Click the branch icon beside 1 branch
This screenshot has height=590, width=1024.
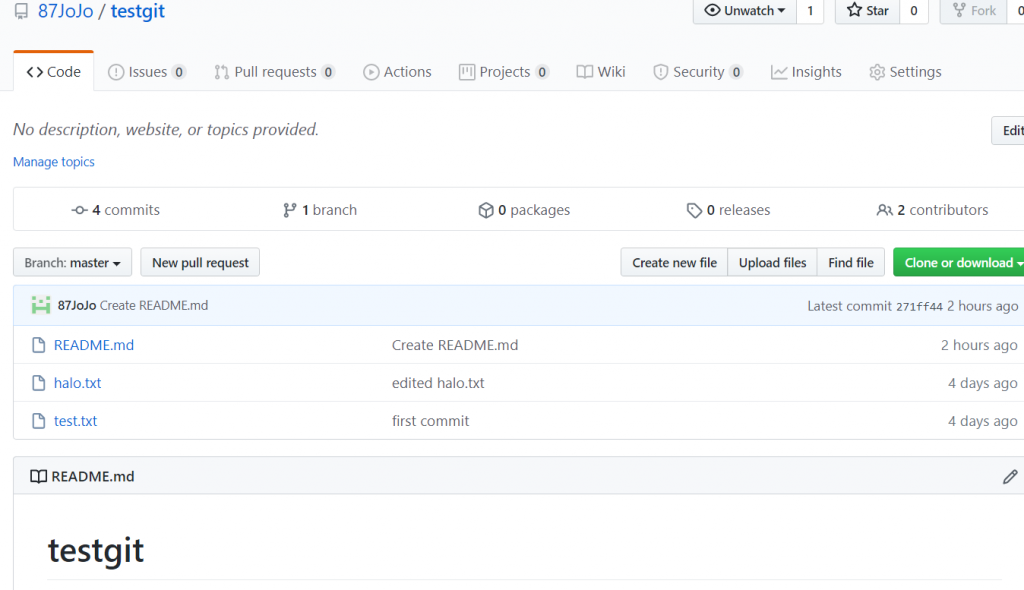coord(289,210)
